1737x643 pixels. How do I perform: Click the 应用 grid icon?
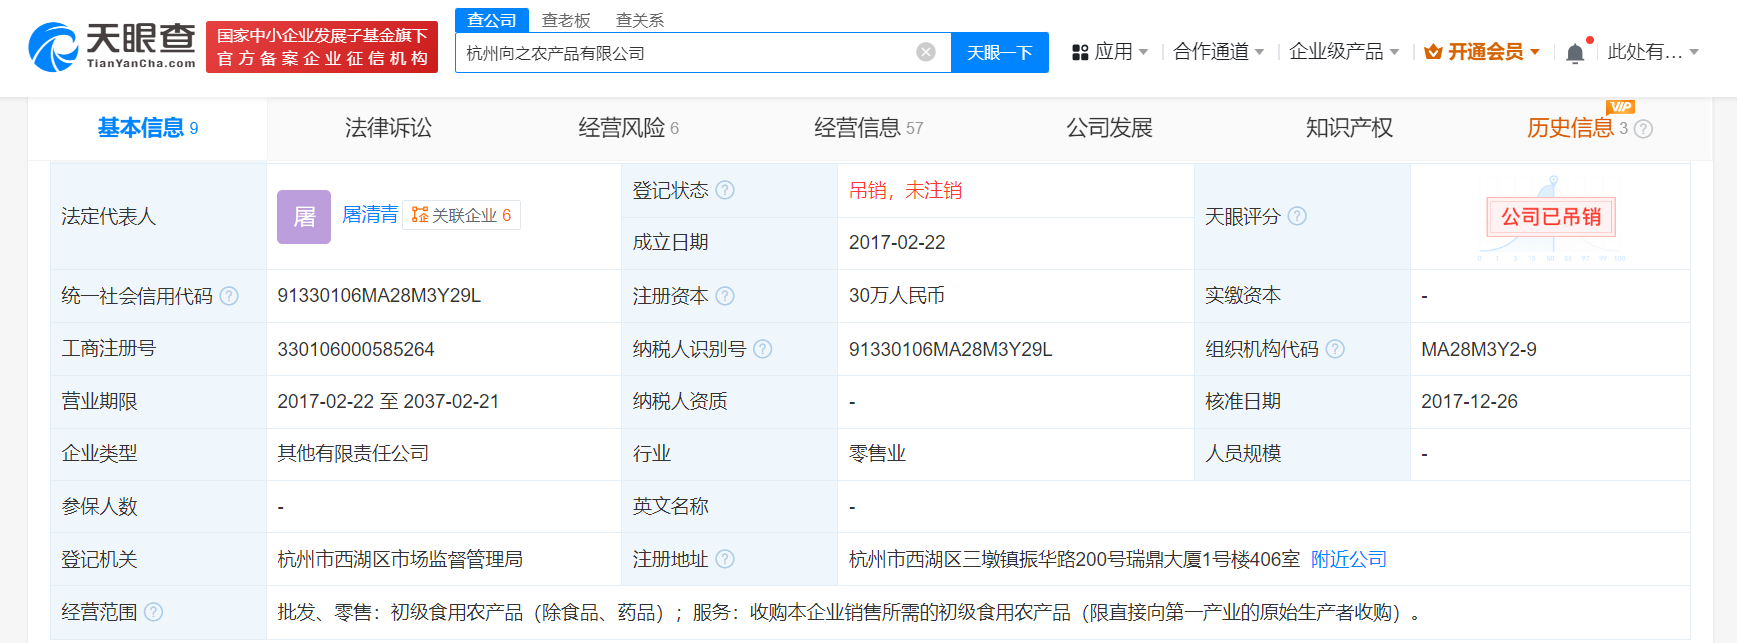1080,52
